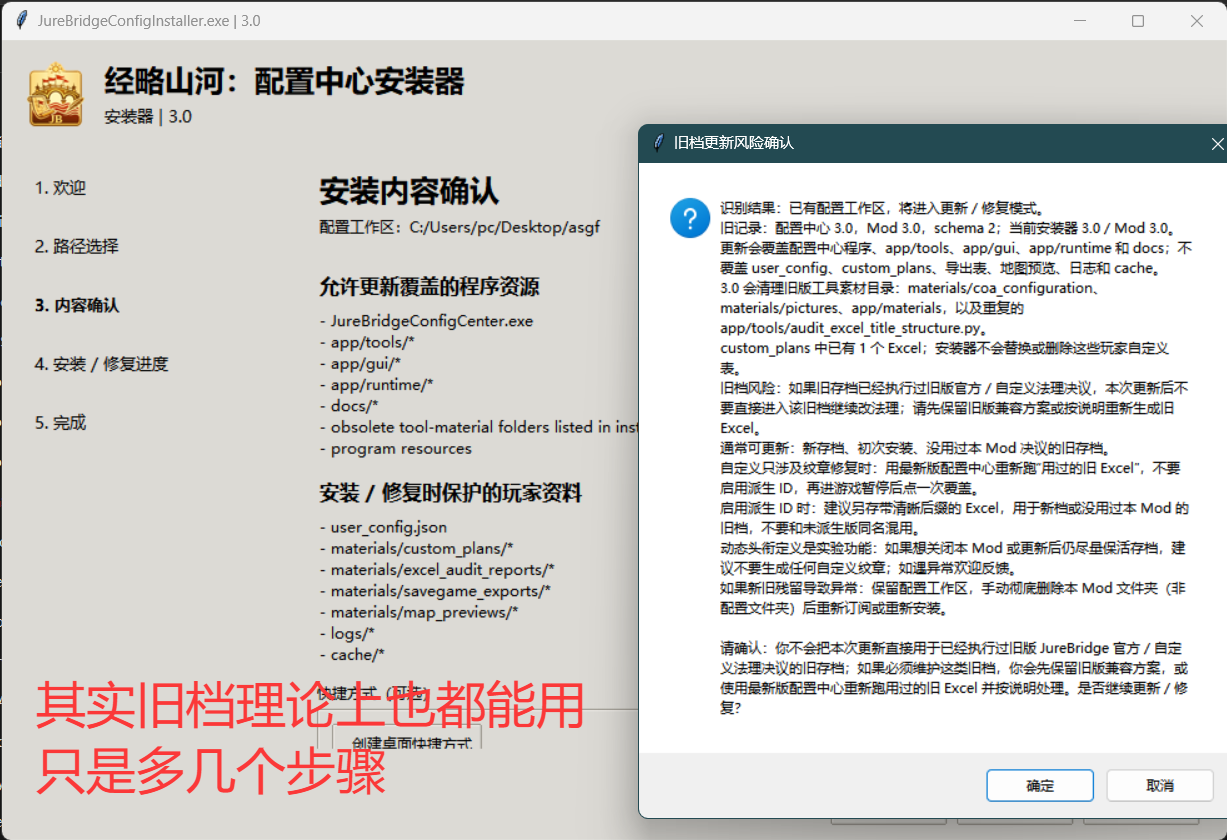1227x840 pixels.
Task: Click the materials/map_previews/* entry
Action: point(418,611)
